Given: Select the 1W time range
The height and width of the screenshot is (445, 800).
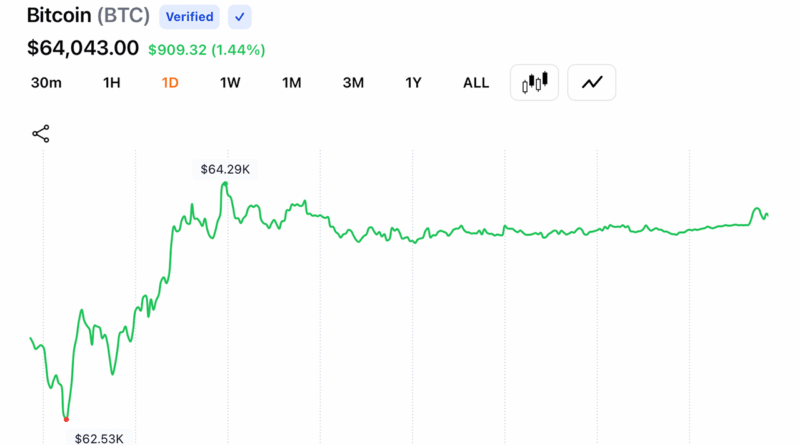Looking at the screenshot, I should click(230, 83).
